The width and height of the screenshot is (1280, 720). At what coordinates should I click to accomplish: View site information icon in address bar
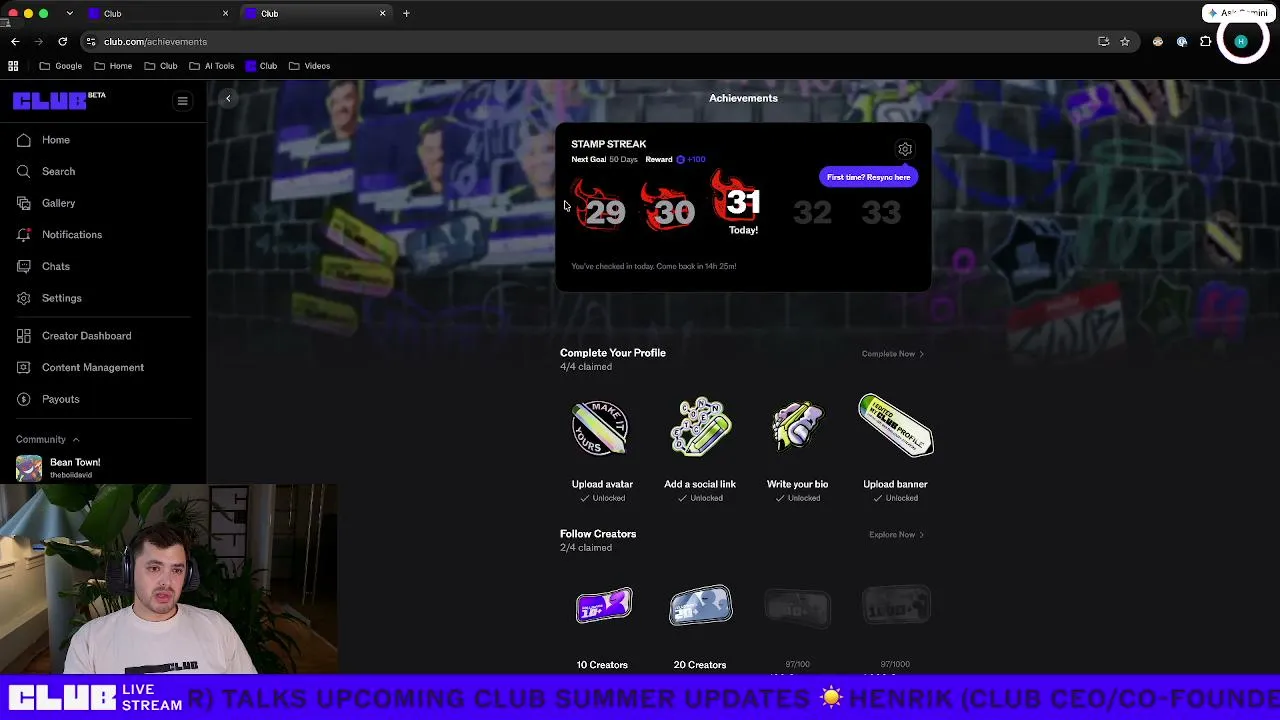tap(91, 42)
